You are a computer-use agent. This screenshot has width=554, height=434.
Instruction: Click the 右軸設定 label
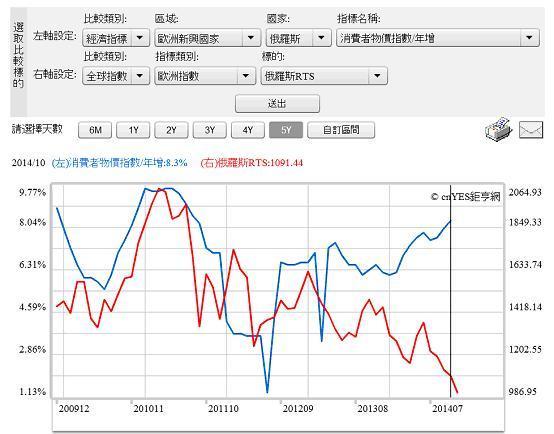click(x=55, y=74)
